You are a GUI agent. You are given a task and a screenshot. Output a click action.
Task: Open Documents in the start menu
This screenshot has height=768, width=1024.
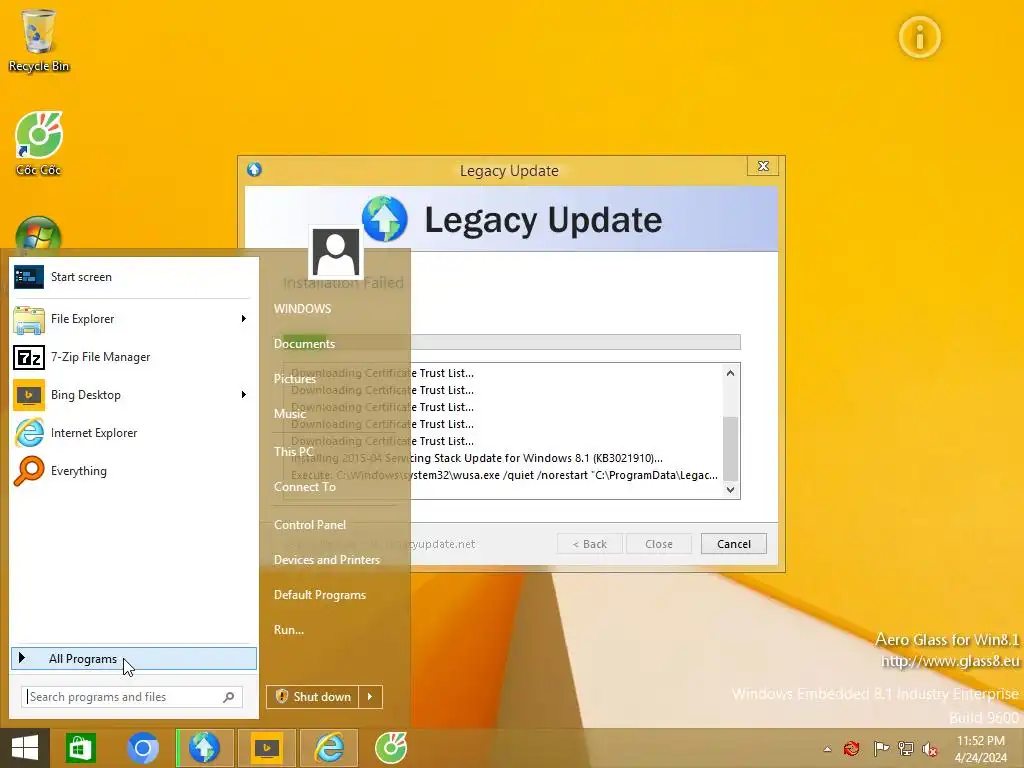click(x=304, y=344)
